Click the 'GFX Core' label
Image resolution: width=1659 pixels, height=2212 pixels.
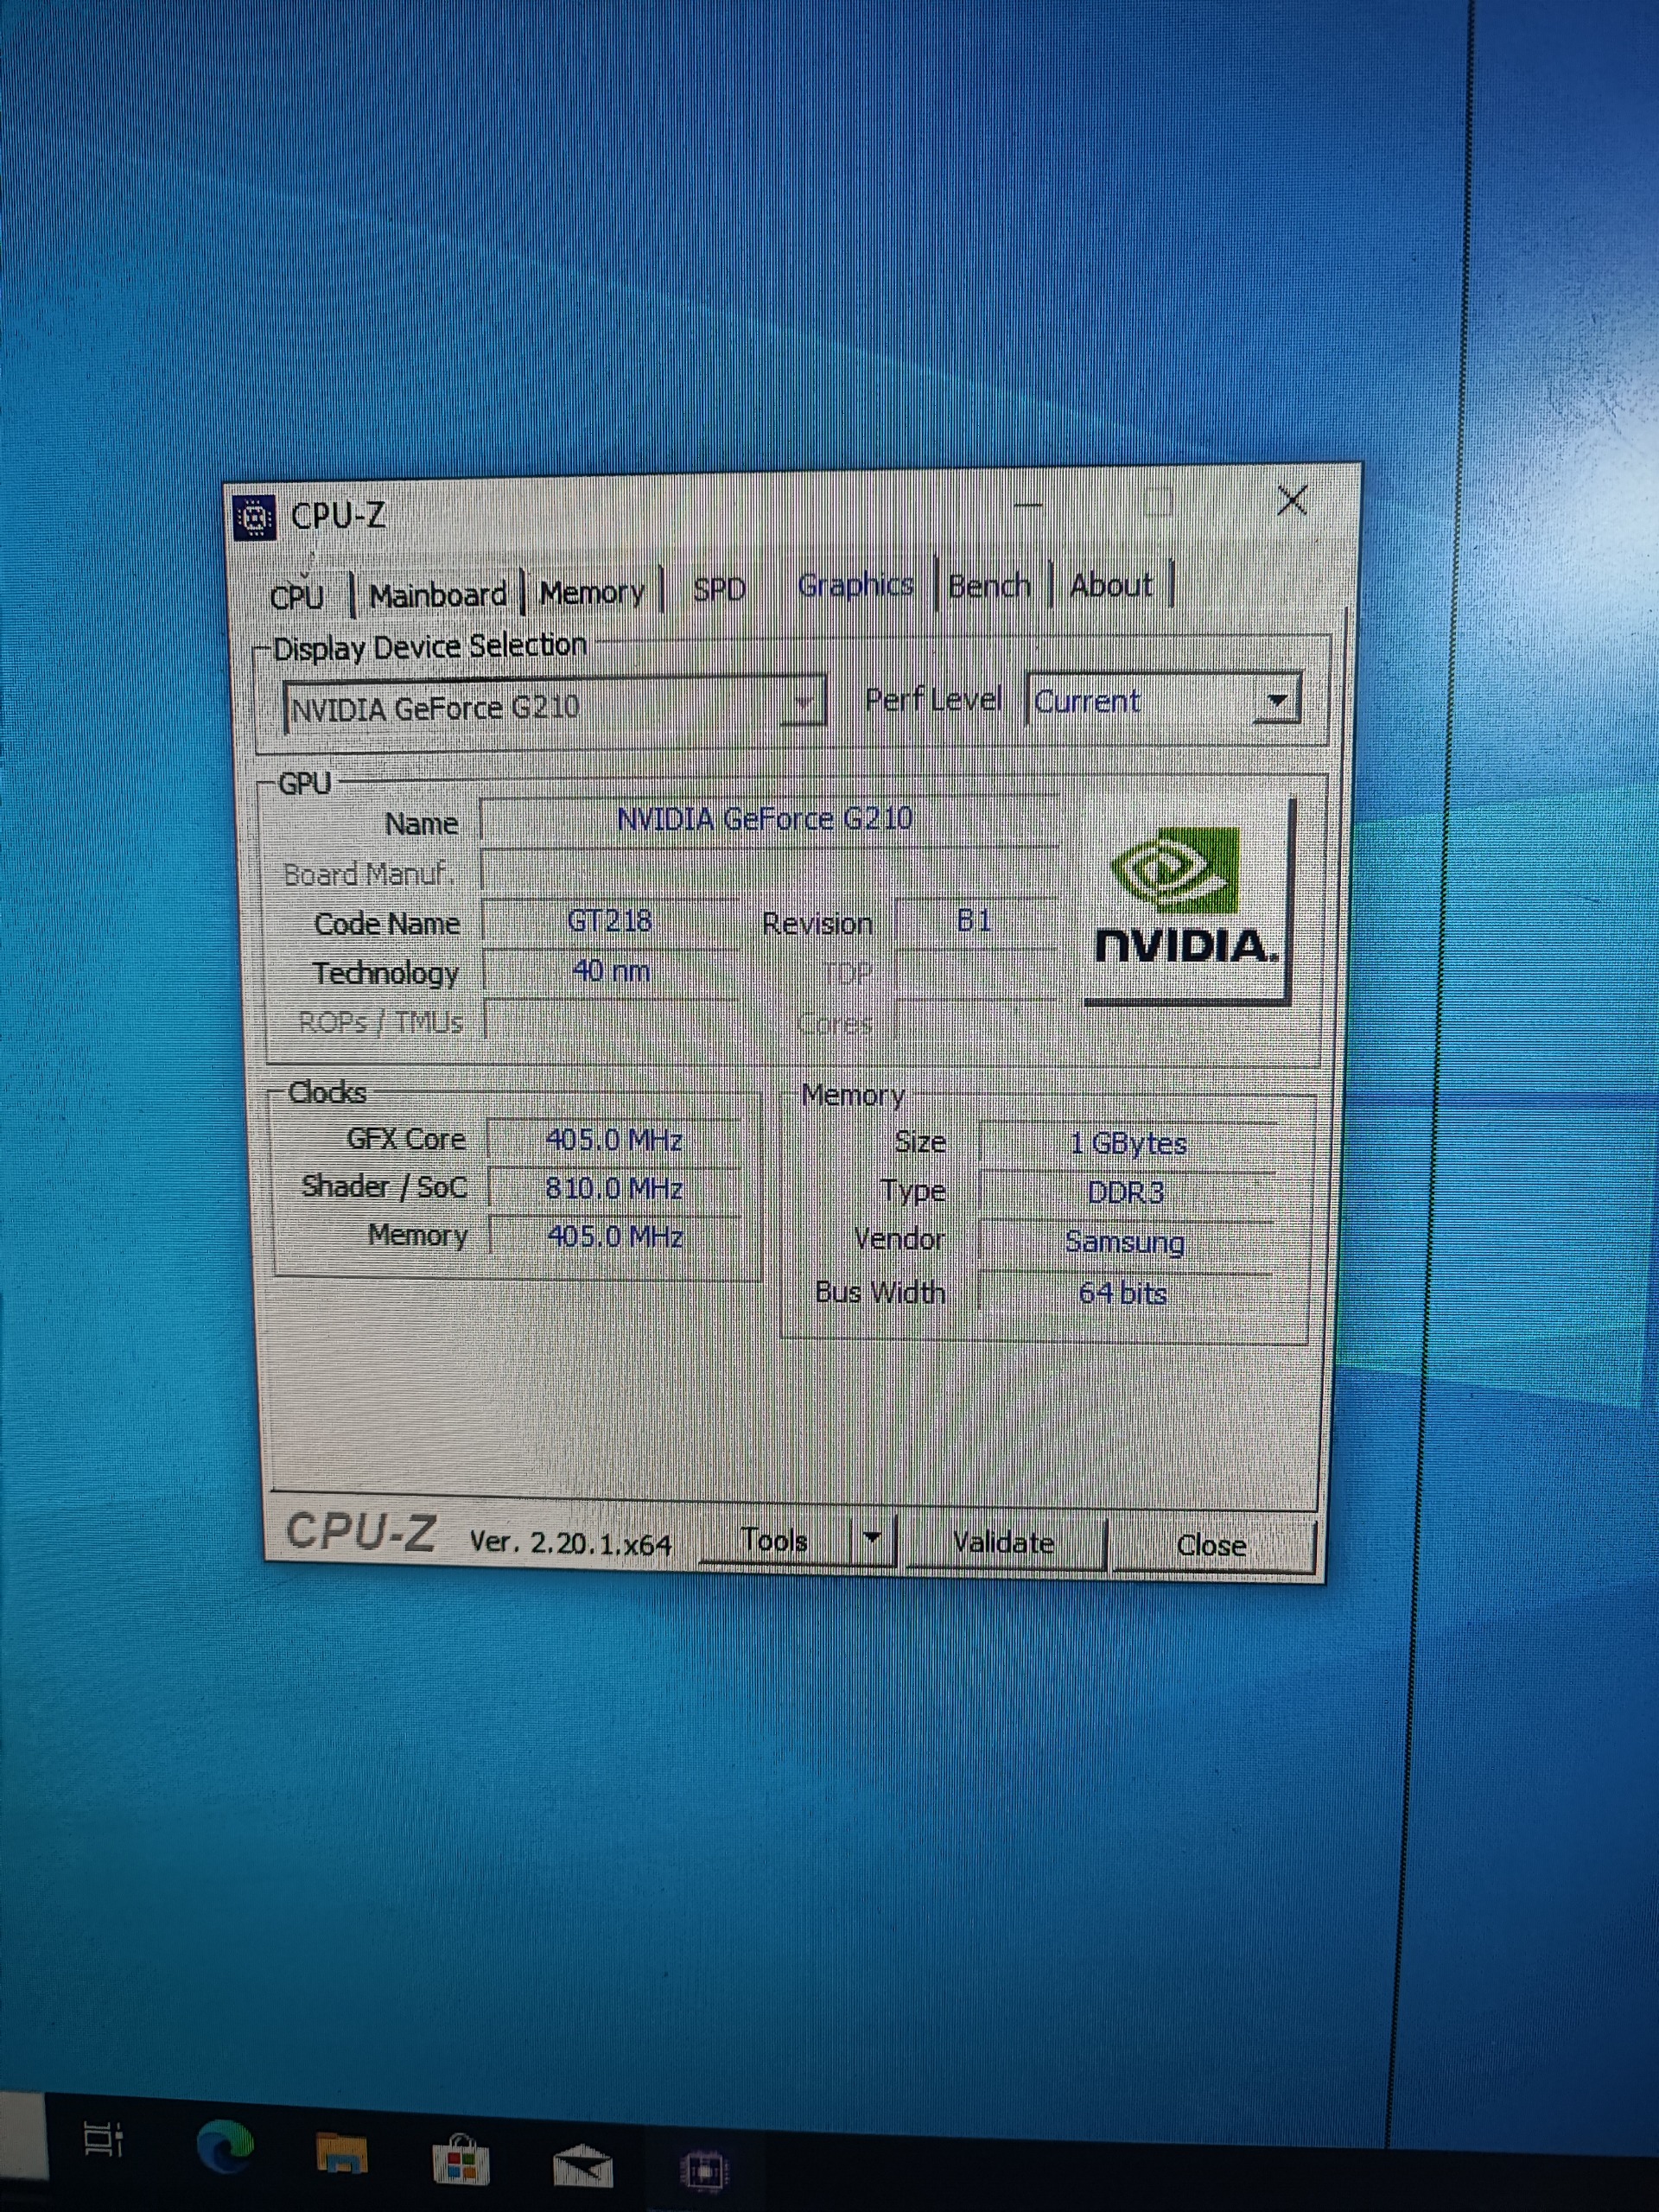pyautogui.click(x=406, y=1139)
